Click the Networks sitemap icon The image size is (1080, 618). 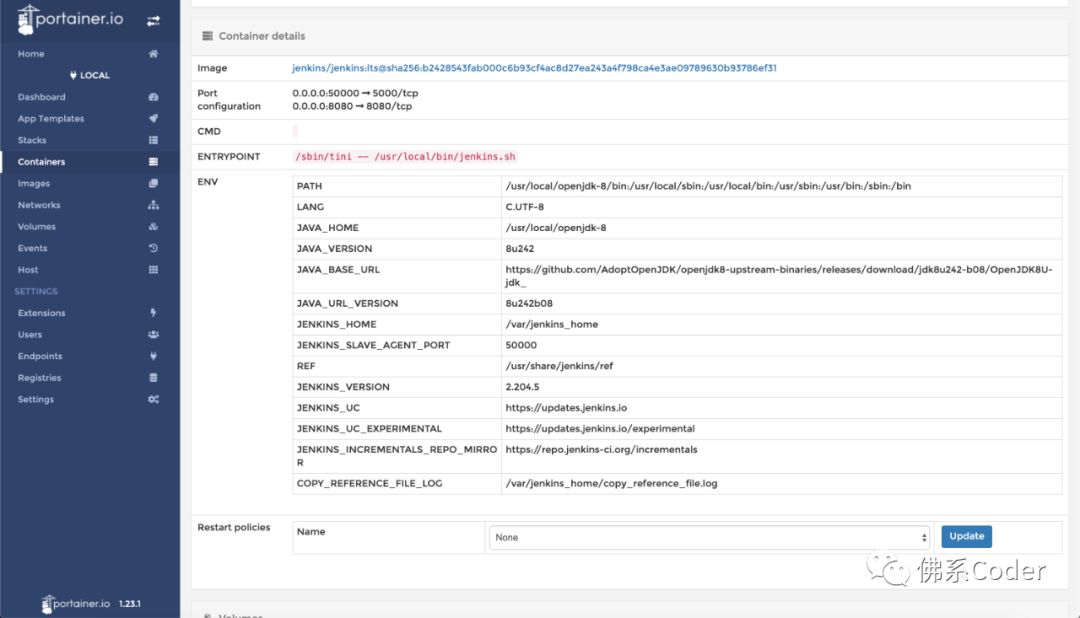pos(153,205)
